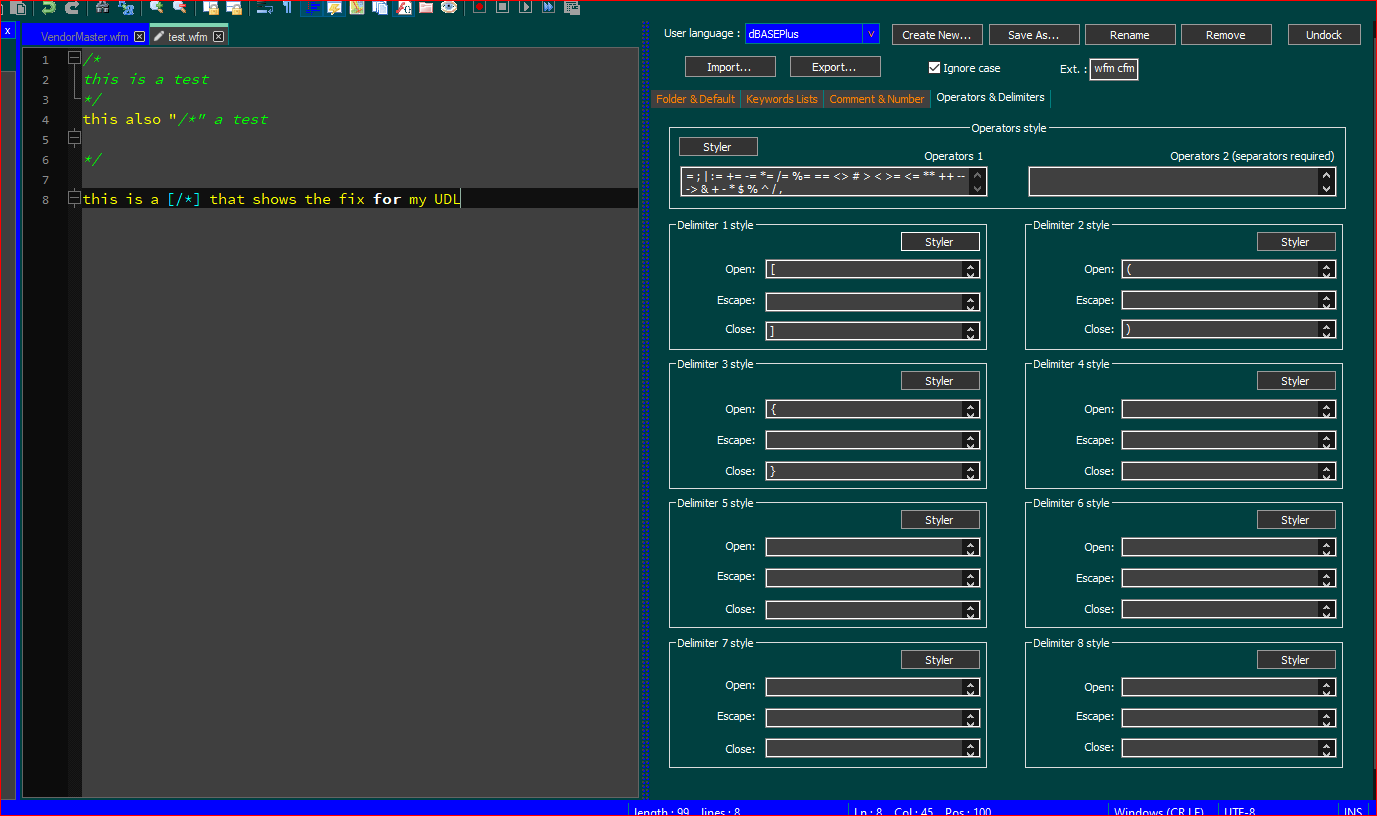
Task: Open the Delimiter 4 style Styler
Action: tap(1296, 381)
